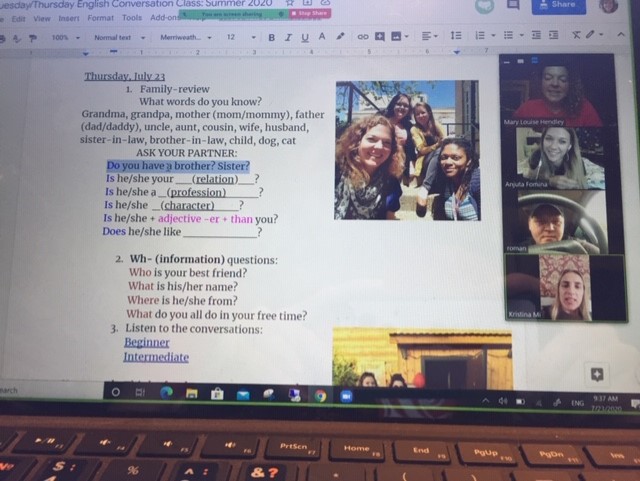Open text alignment options
Image resolution: width=640 pixels, height=481 pixels.
click(x=427, y=36)
